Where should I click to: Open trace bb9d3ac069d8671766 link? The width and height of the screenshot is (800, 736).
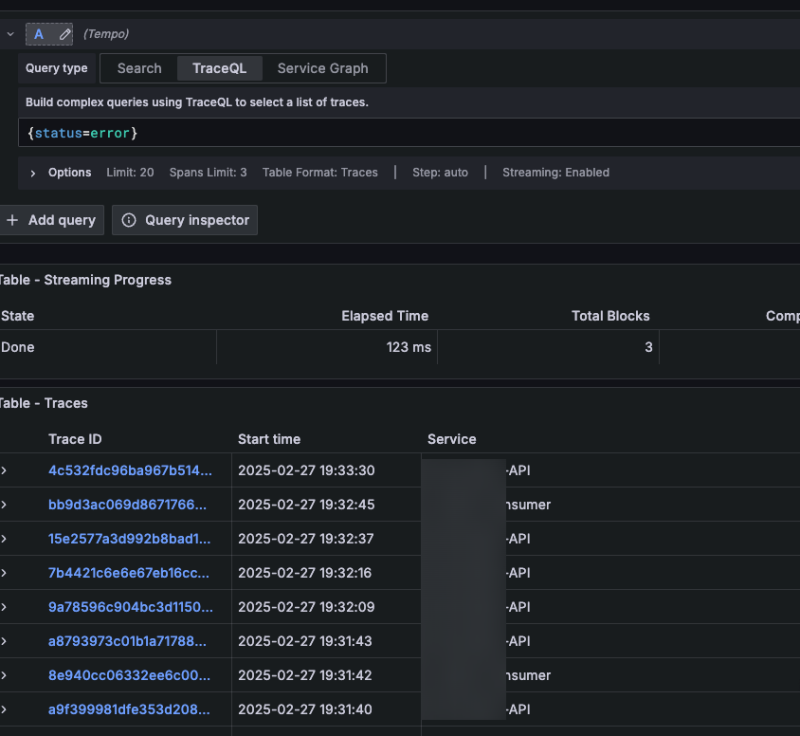coord(127,504)
